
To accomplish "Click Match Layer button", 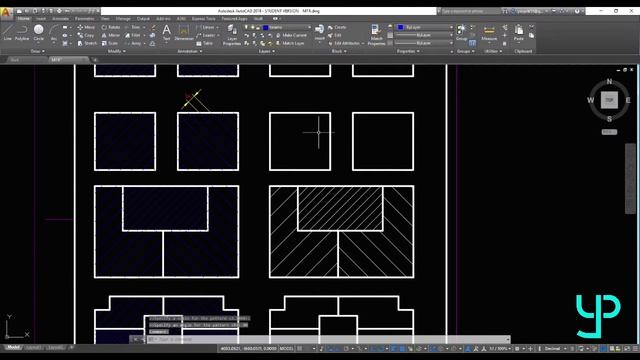I will pos(290,43).
